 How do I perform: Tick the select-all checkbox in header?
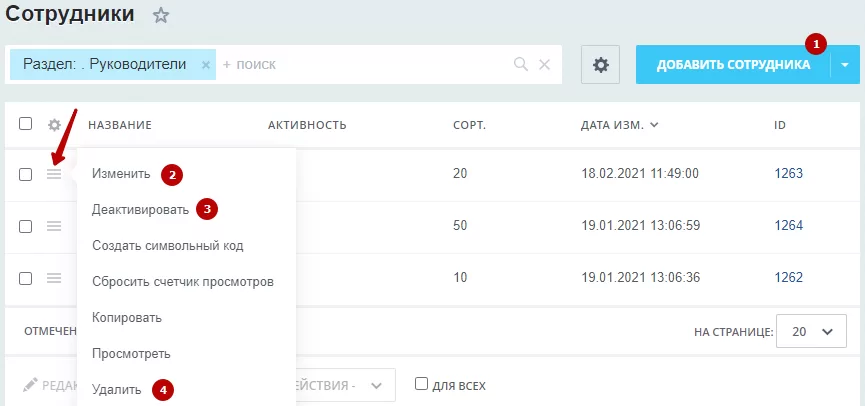coord(25,124)
